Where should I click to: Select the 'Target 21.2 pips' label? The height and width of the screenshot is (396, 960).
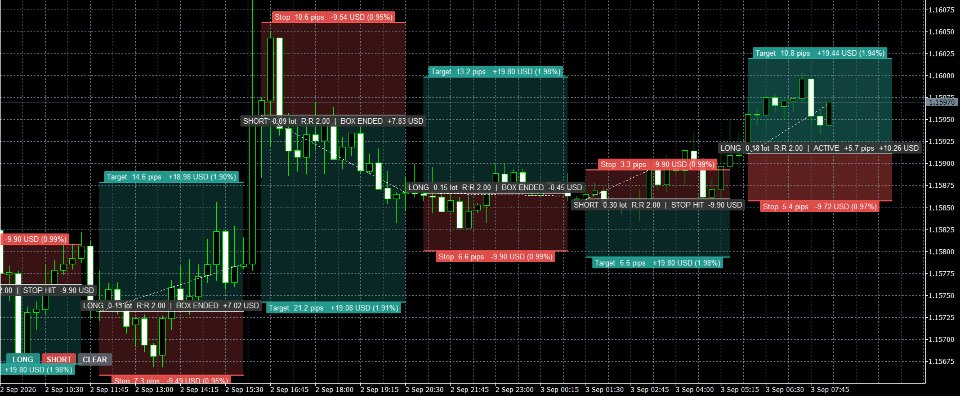pyautogui.click(x=333, y=308)
